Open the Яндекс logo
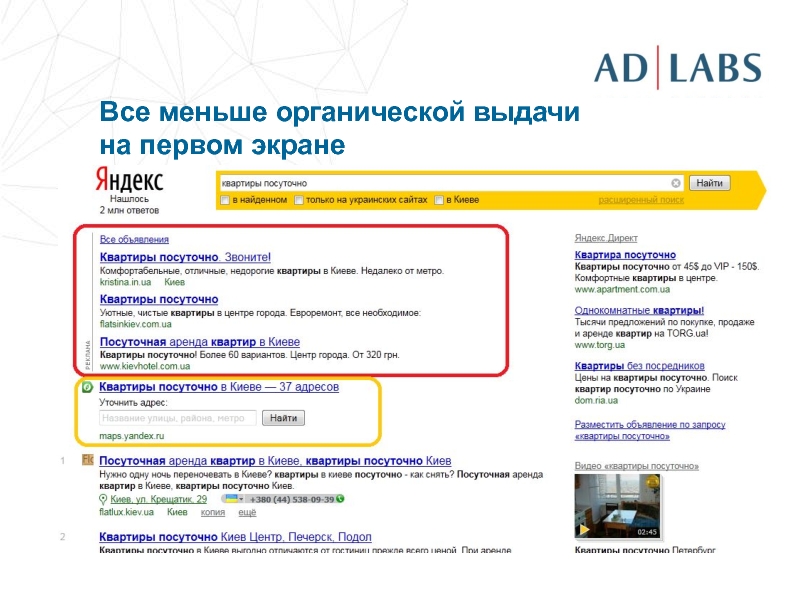This screenshot has height=600, width=800. click(129, 180)
